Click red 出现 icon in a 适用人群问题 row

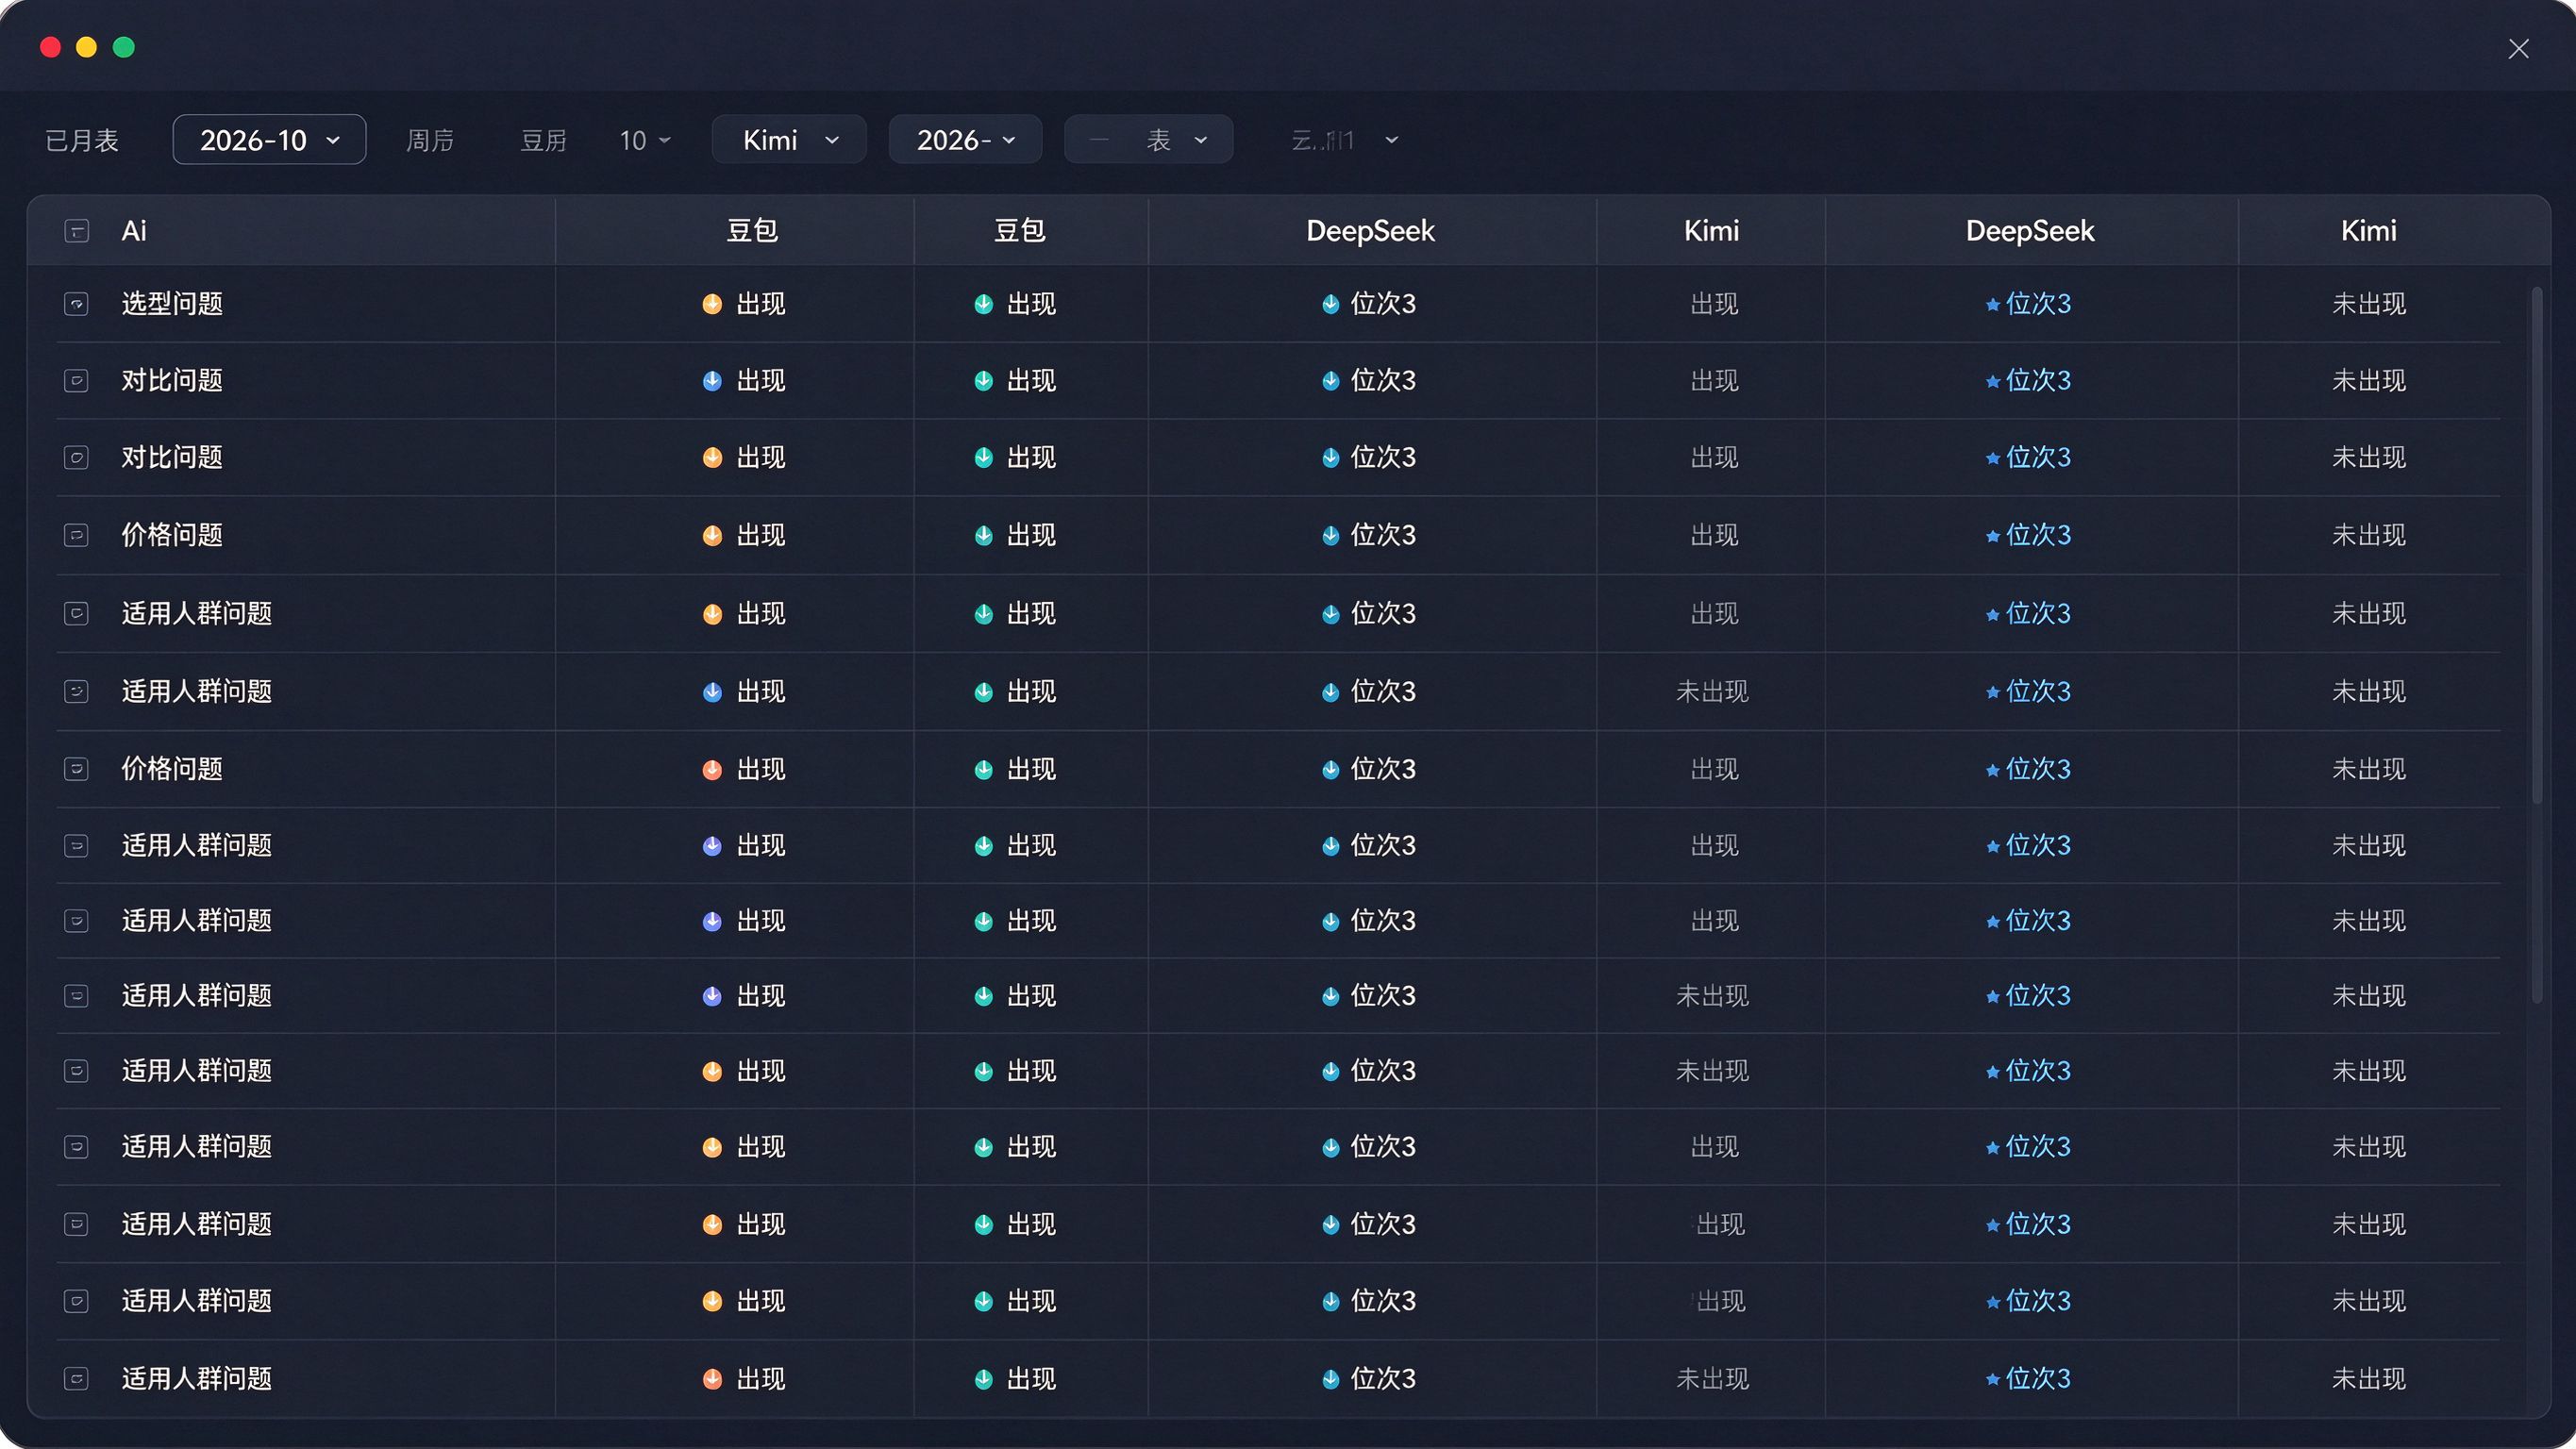[x=712, y=1380]
